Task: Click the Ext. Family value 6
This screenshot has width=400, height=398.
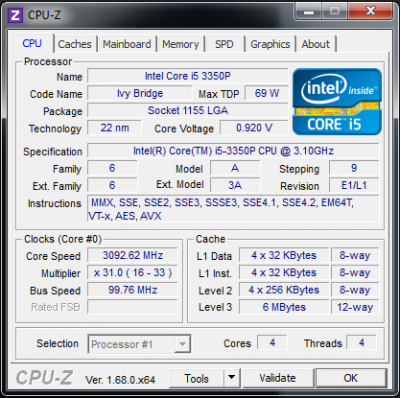Action: [x=112, y=185]
